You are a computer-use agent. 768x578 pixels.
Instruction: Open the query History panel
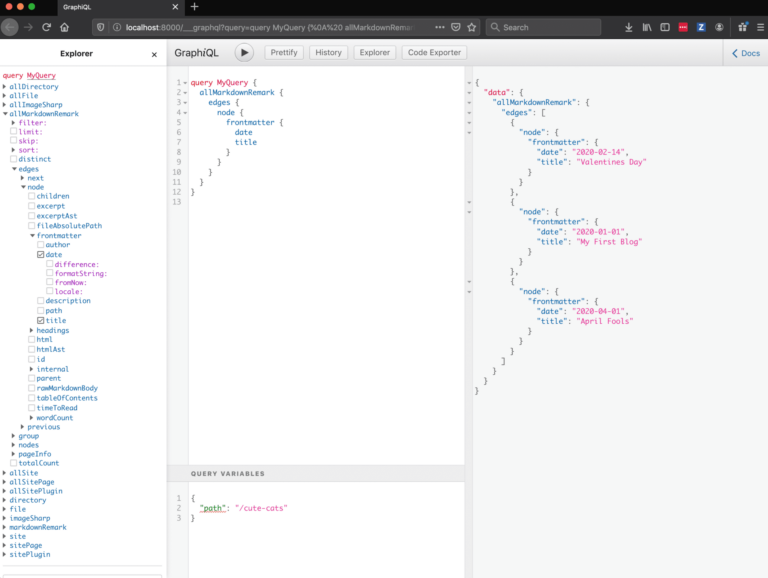click(327, 52)
